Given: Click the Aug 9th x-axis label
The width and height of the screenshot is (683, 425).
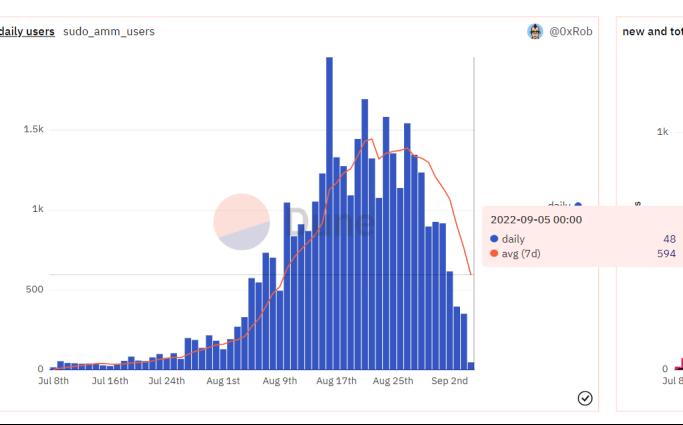Looking at the screenshot, I should [x=279, y=381].
